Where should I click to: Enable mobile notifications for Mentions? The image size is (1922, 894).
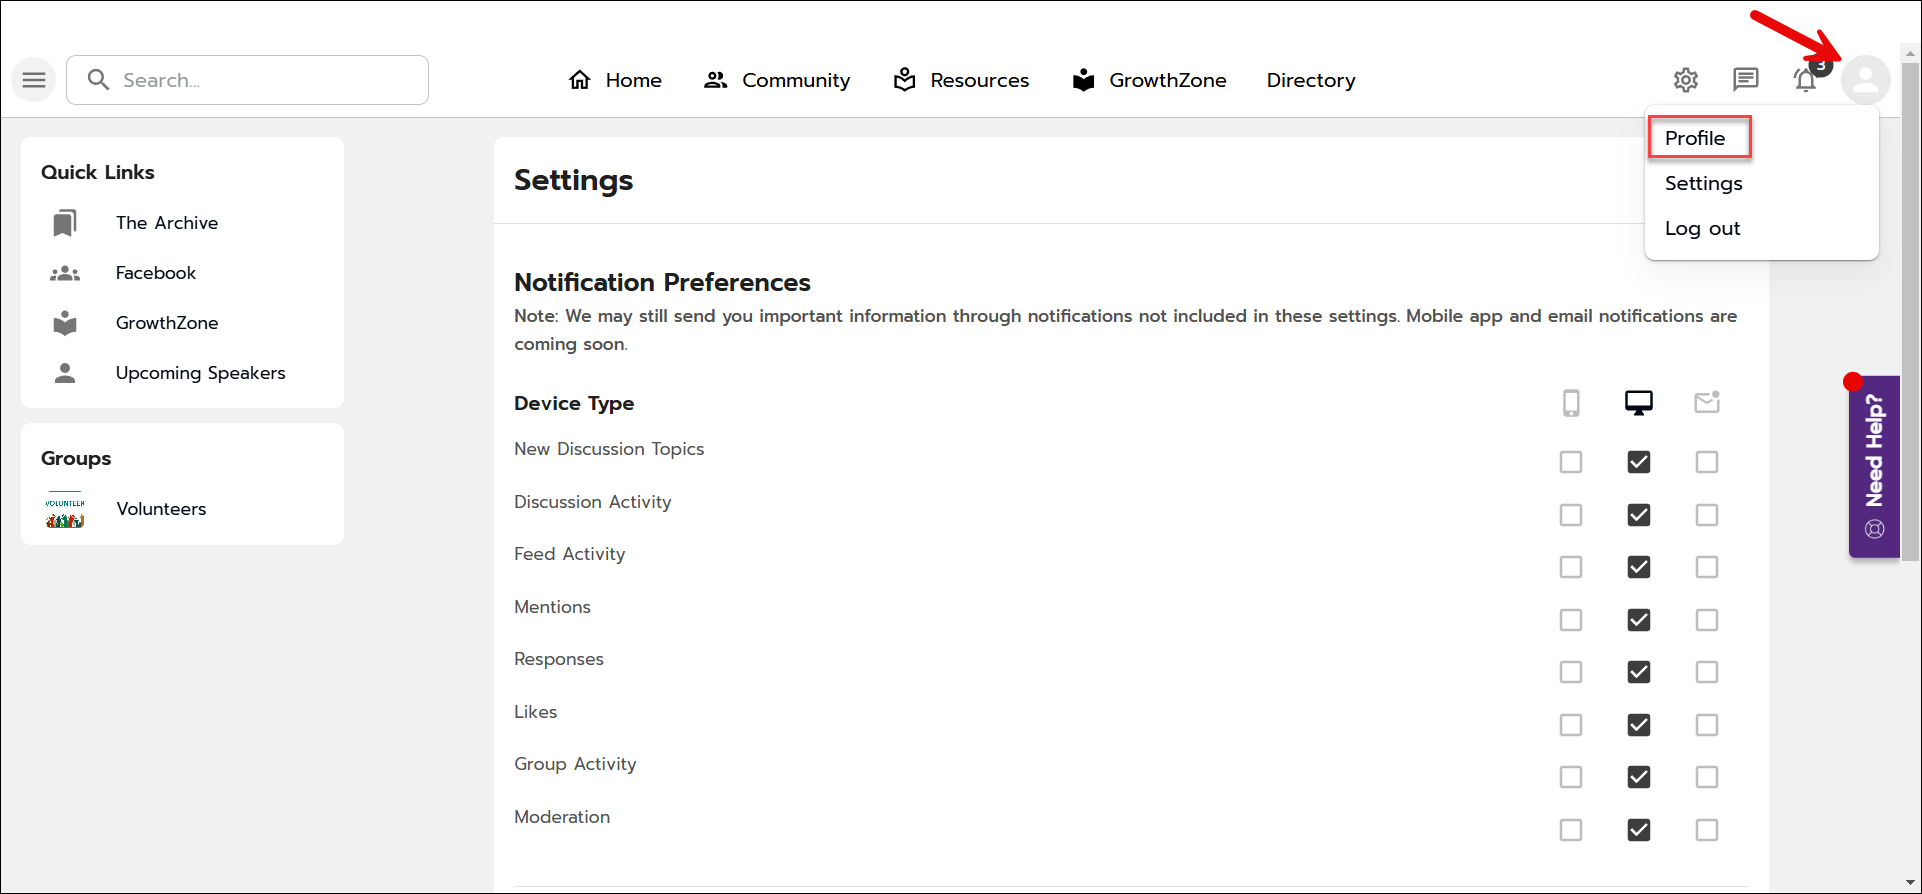tap(1571, 620)
